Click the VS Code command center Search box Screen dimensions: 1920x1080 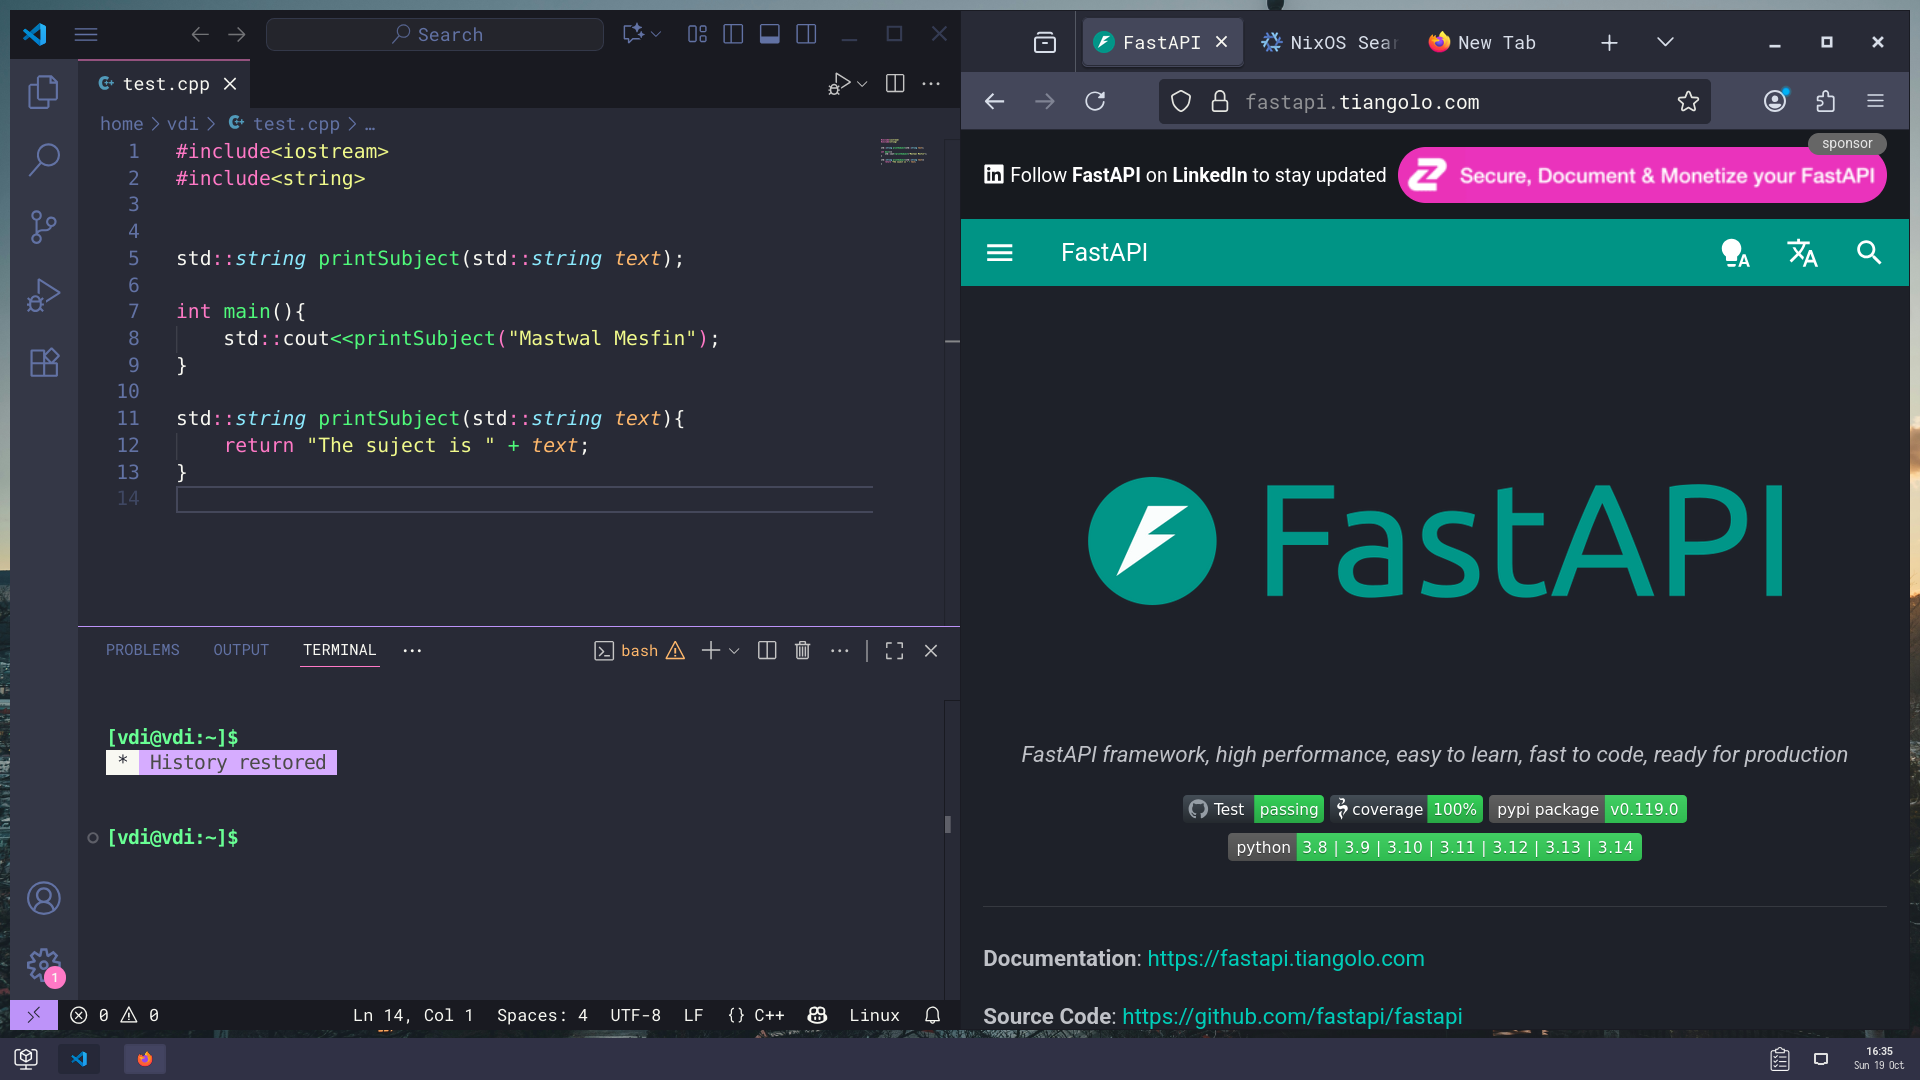coord(435,34)
